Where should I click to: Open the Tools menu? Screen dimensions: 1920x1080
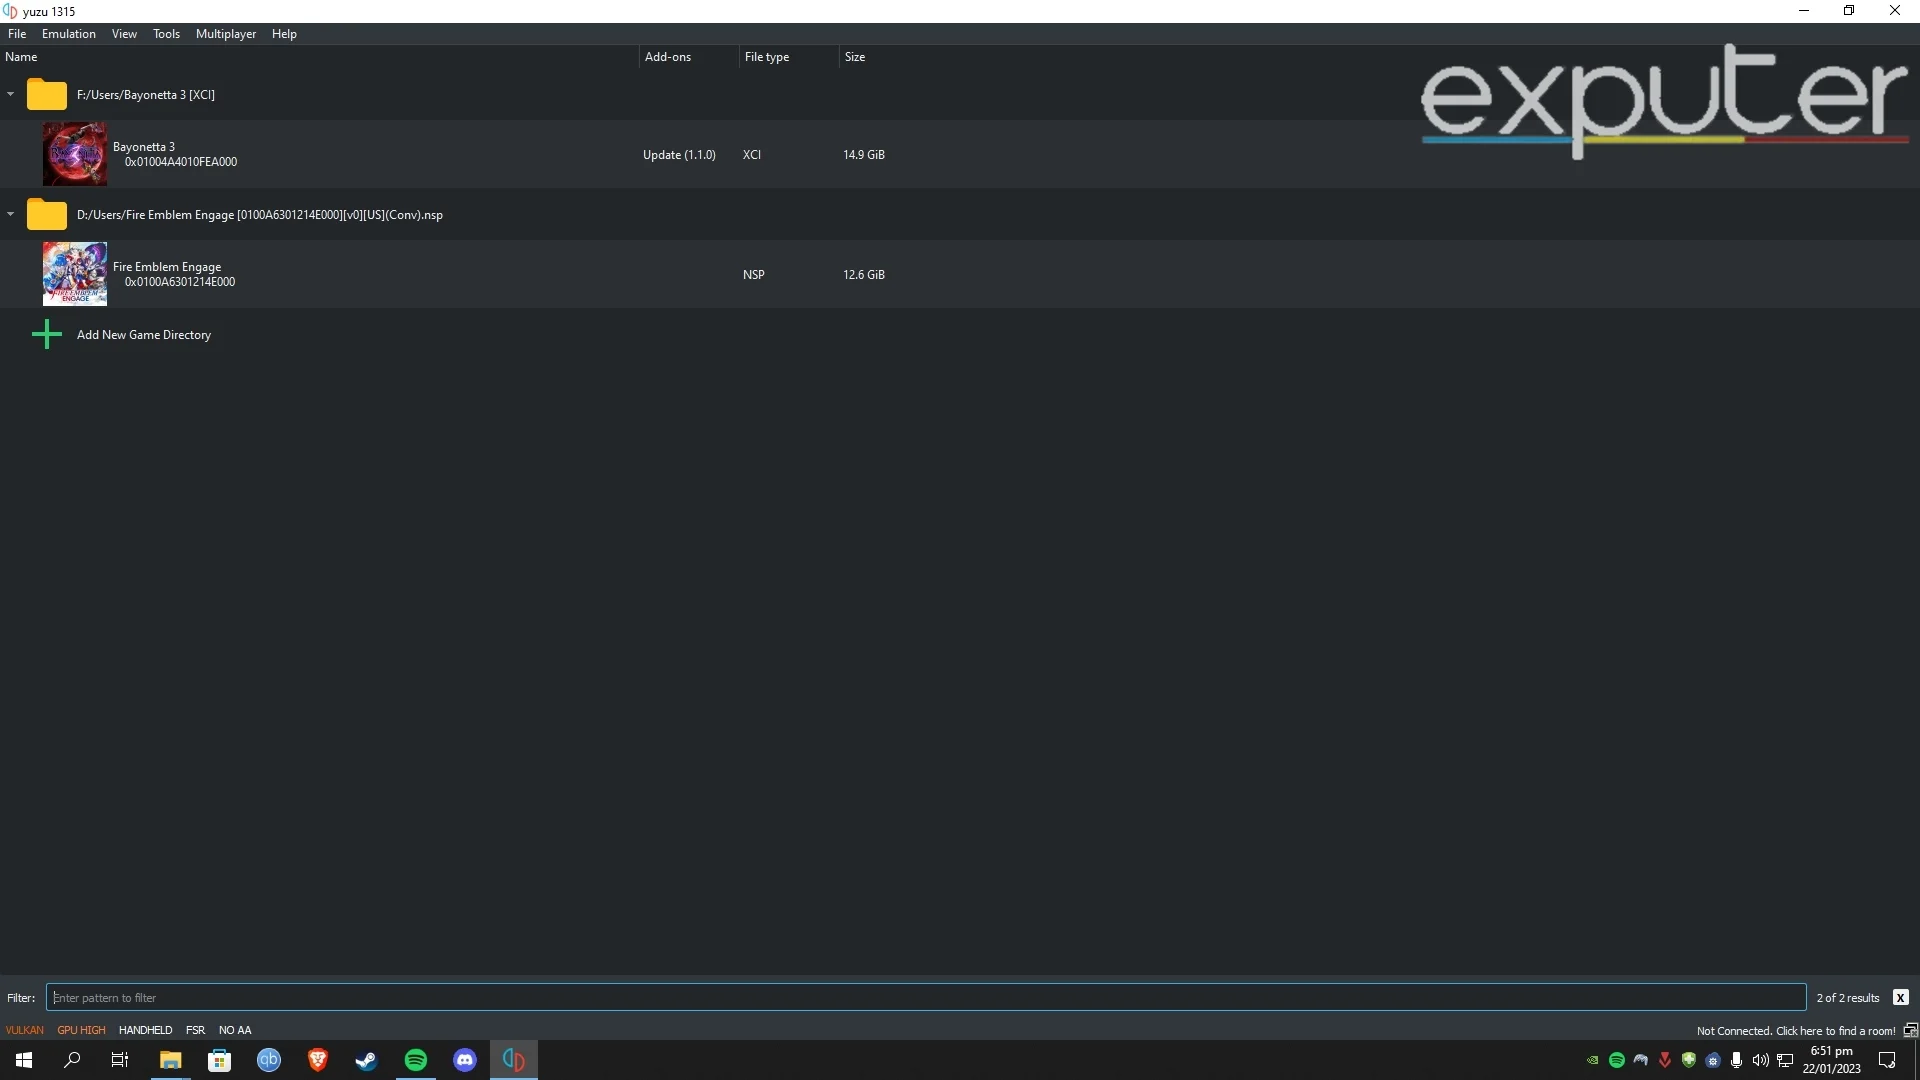click(x=166, y=34)
